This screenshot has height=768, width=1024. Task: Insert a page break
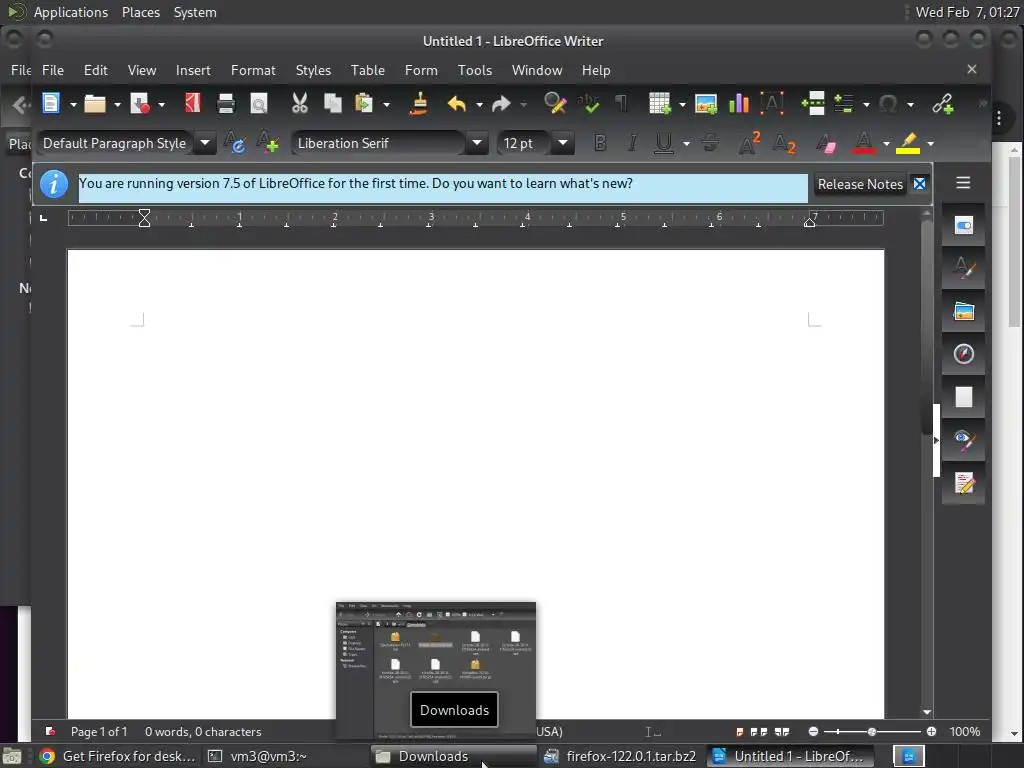813,103
